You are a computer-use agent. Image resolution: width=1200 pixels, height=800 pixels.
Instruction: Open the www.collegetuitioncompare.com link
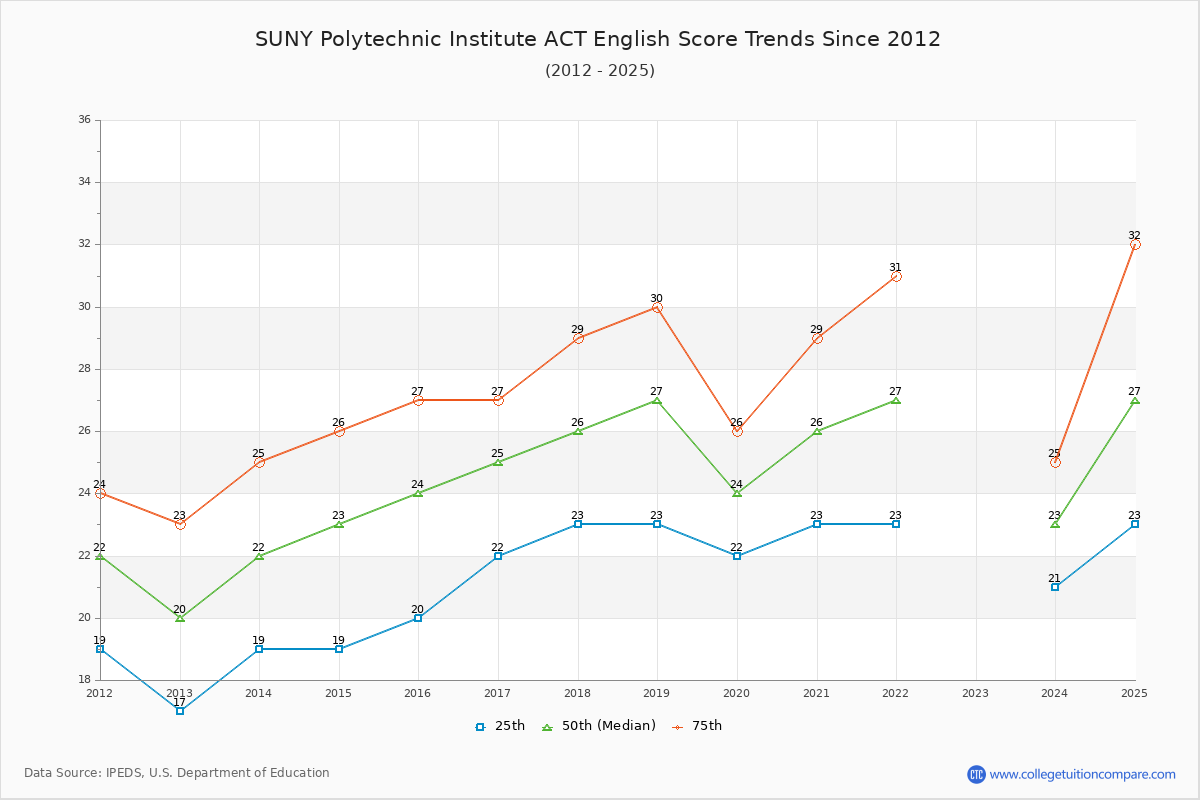coord(1083,774)
